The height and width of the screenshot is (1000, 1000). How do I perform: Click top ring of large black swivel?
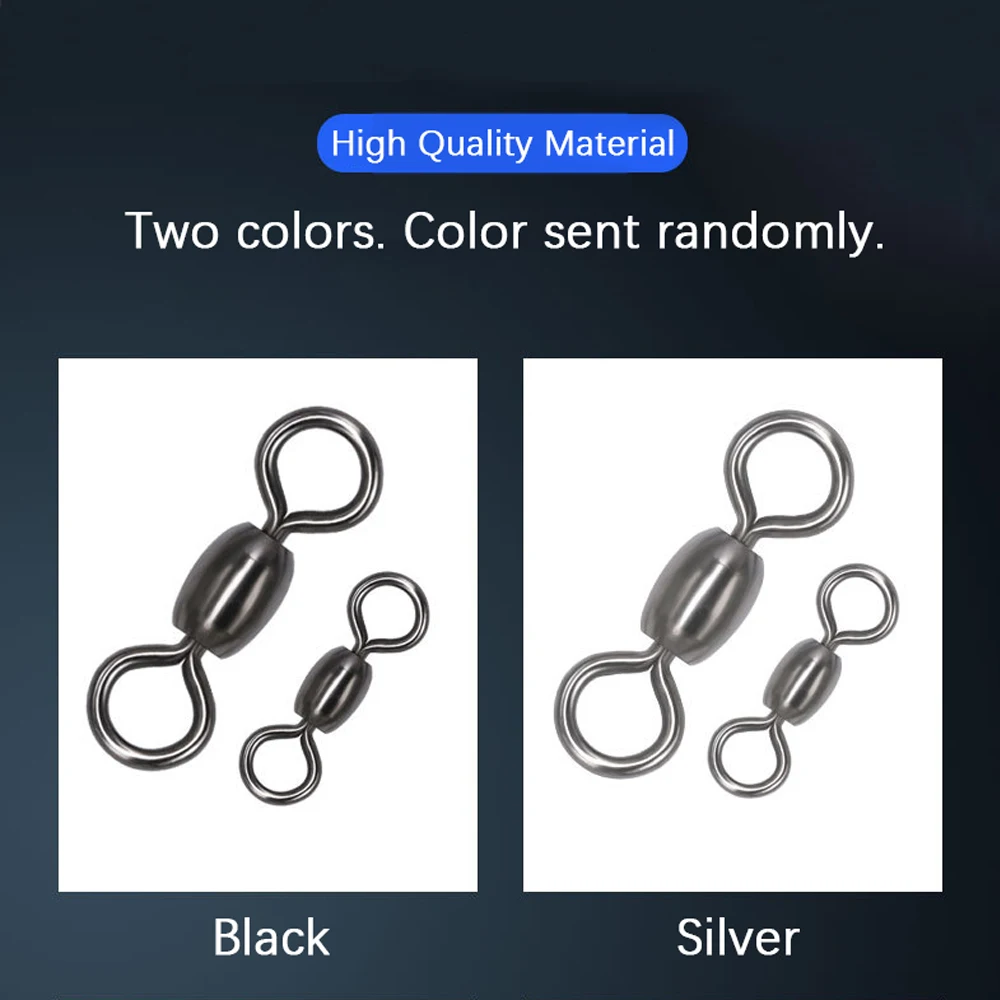(319, 471)
